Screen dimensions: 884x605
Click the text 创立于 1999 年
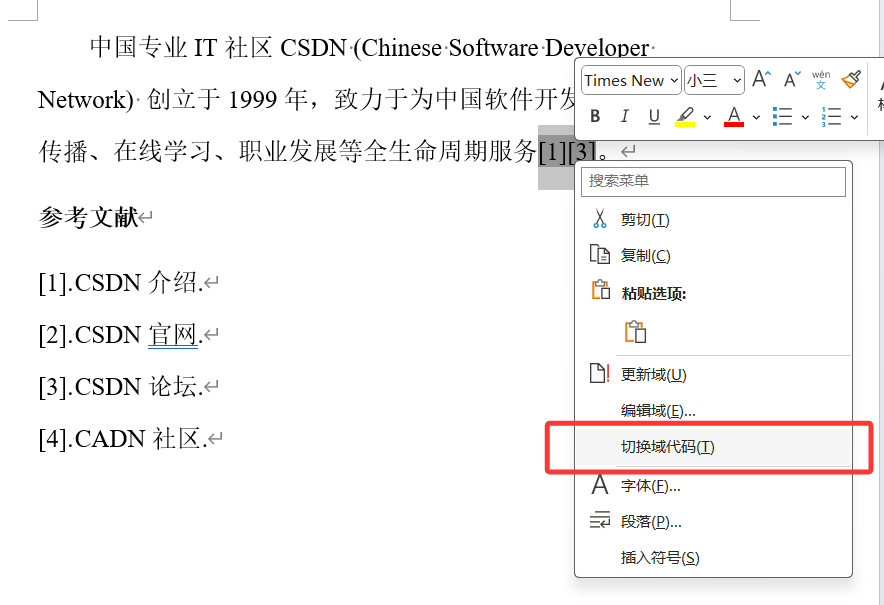click(x=227, y=100)
